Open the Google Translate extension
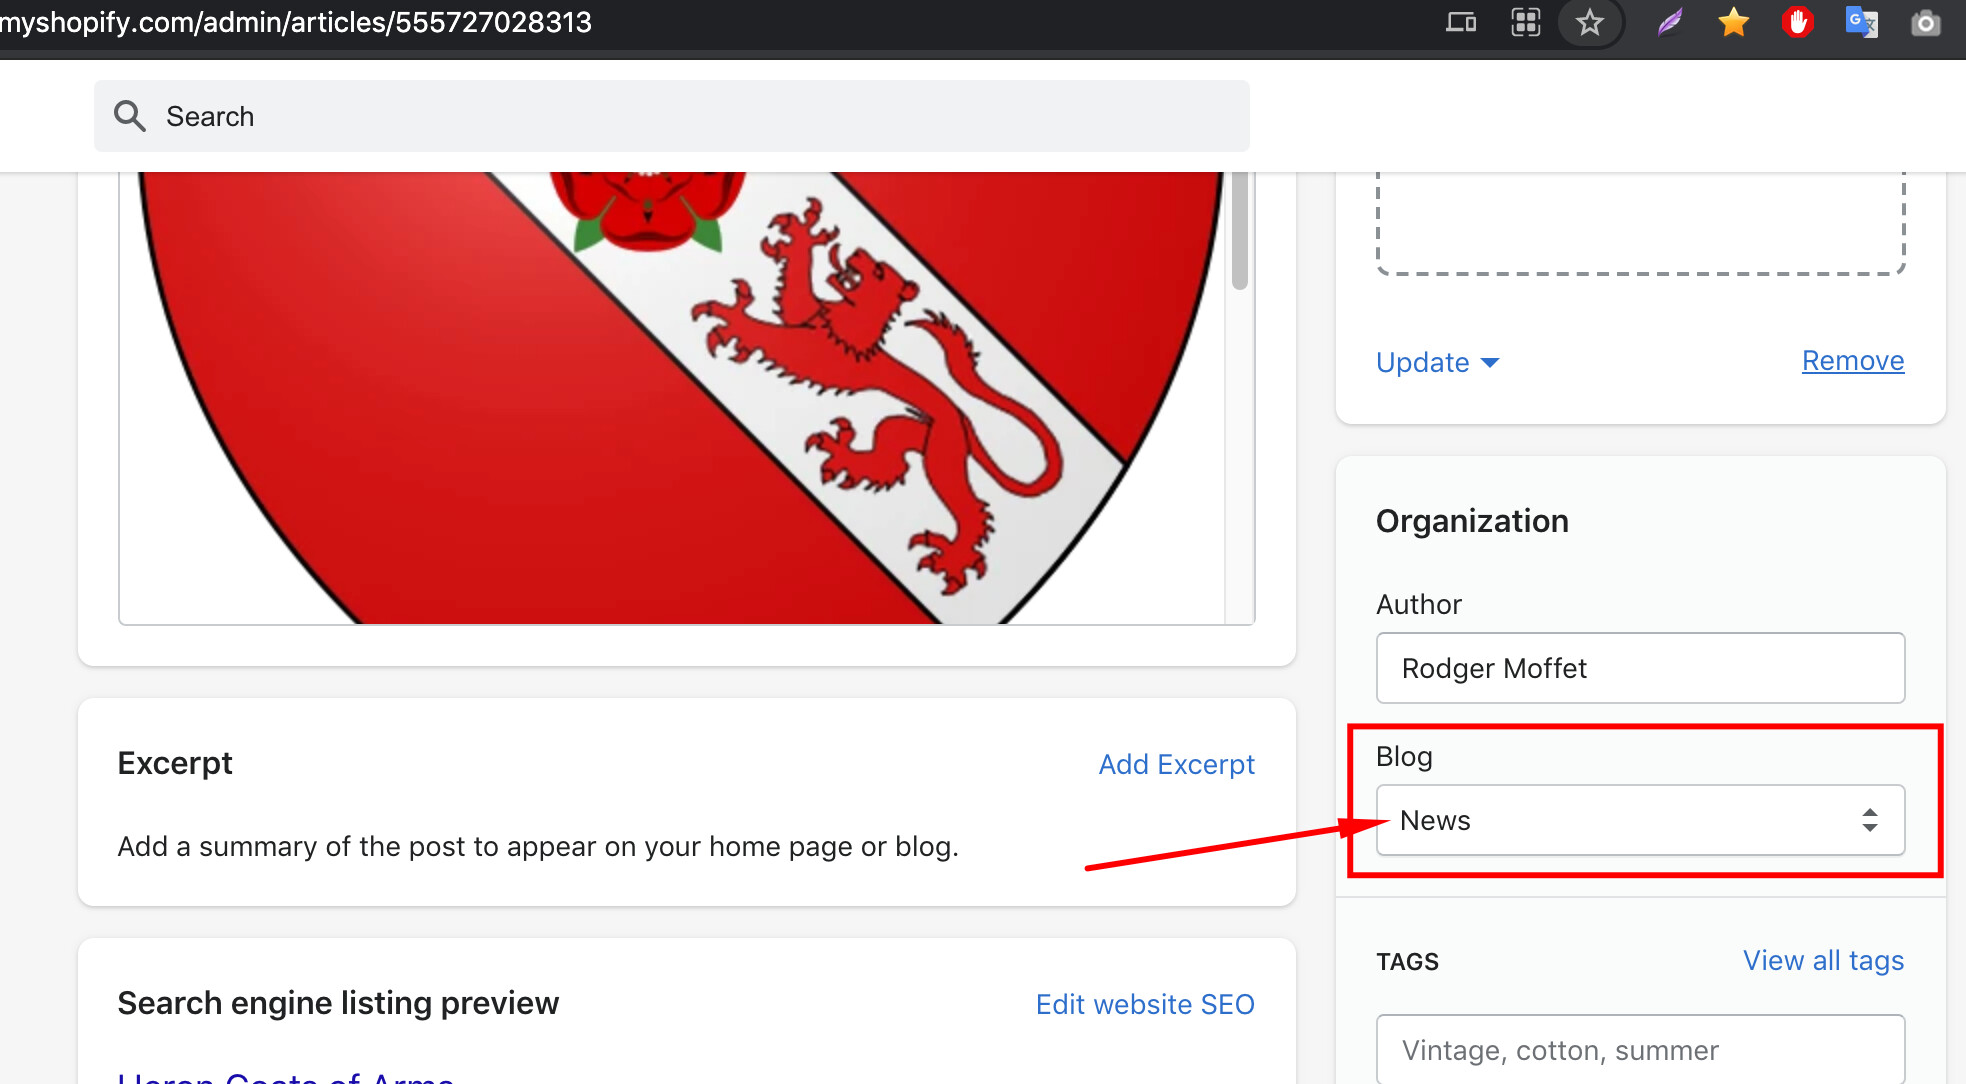 tap(1861, 22)
